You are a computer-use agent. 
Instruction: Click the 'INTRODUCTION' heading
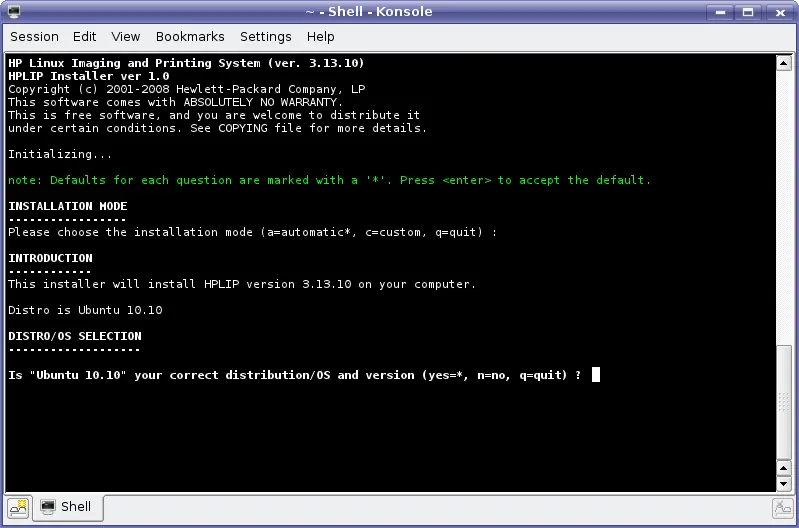pos(50,258)
